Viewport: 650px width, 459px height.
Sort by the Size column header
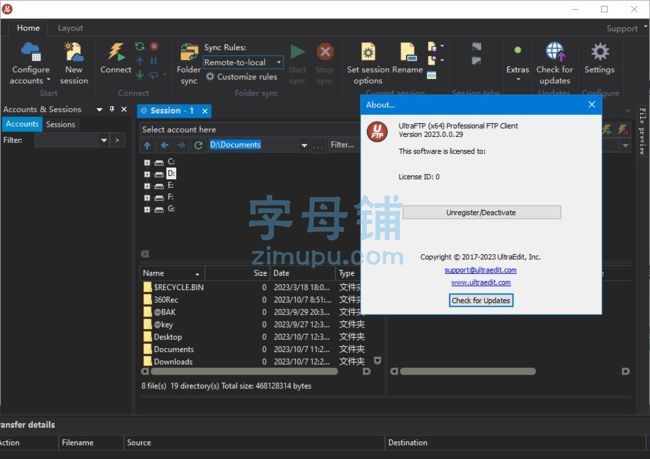click(237, 273)
